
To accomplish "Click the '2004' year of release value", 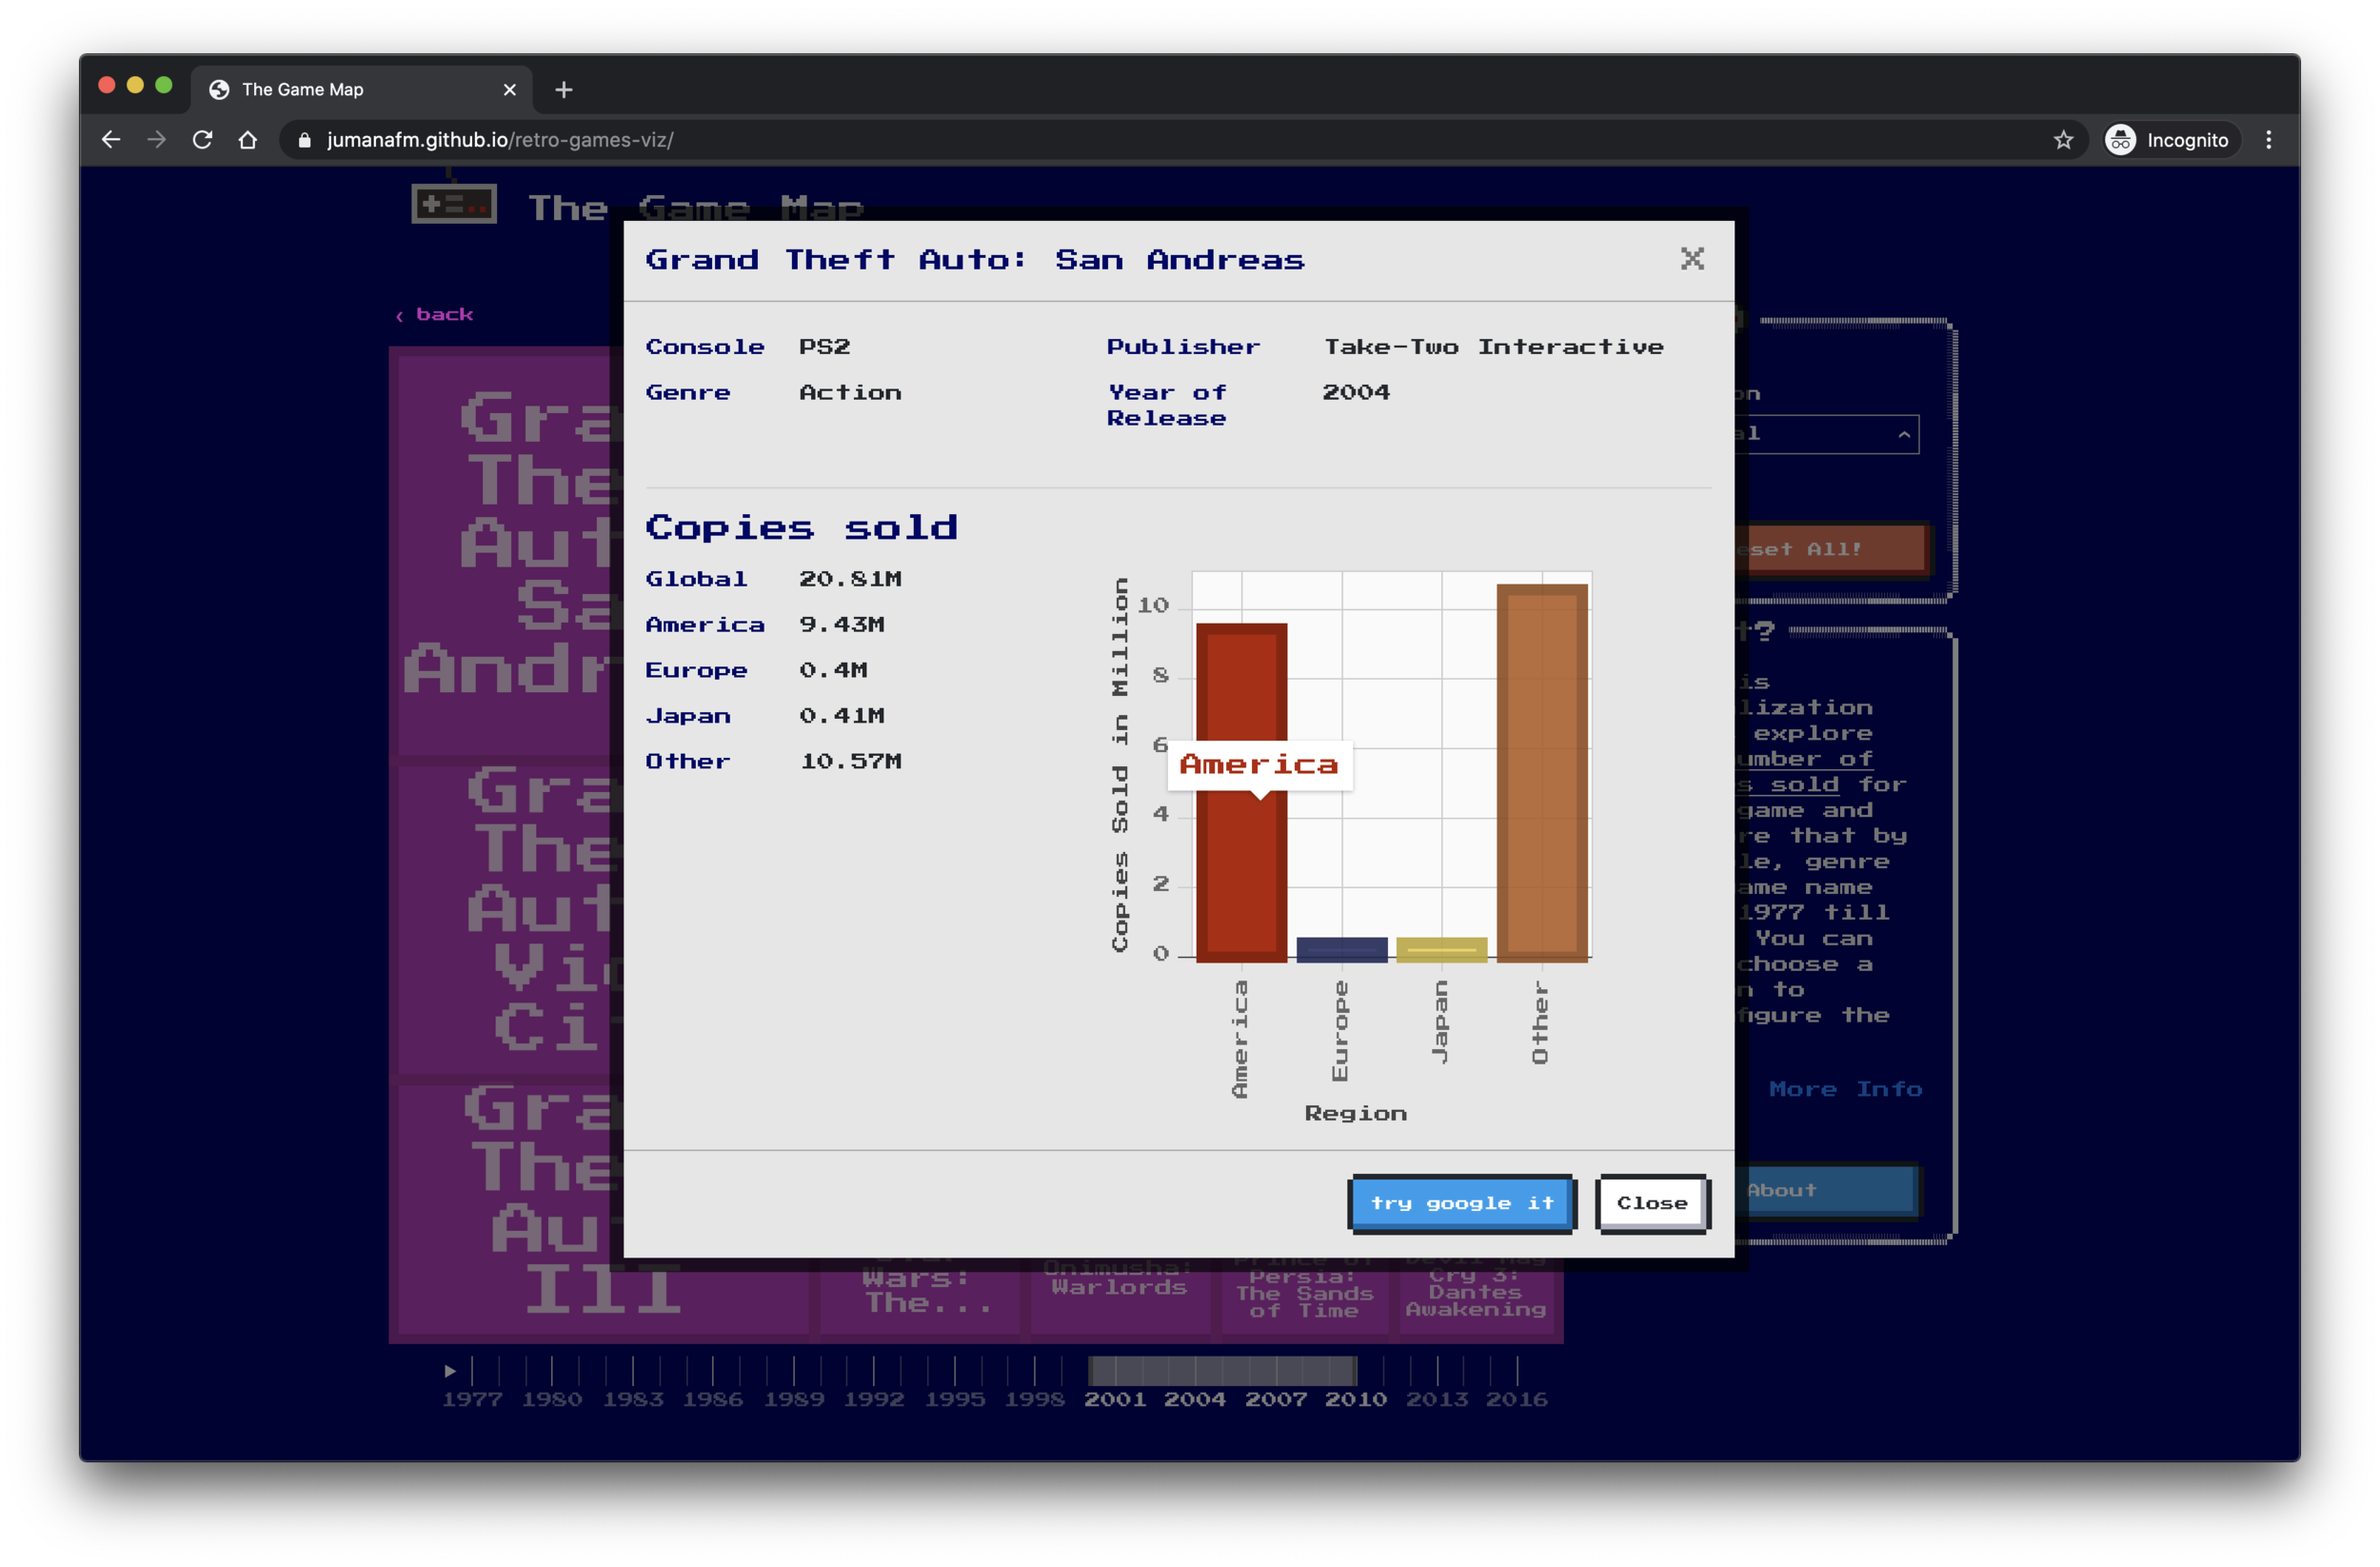I will [1356, 393].
